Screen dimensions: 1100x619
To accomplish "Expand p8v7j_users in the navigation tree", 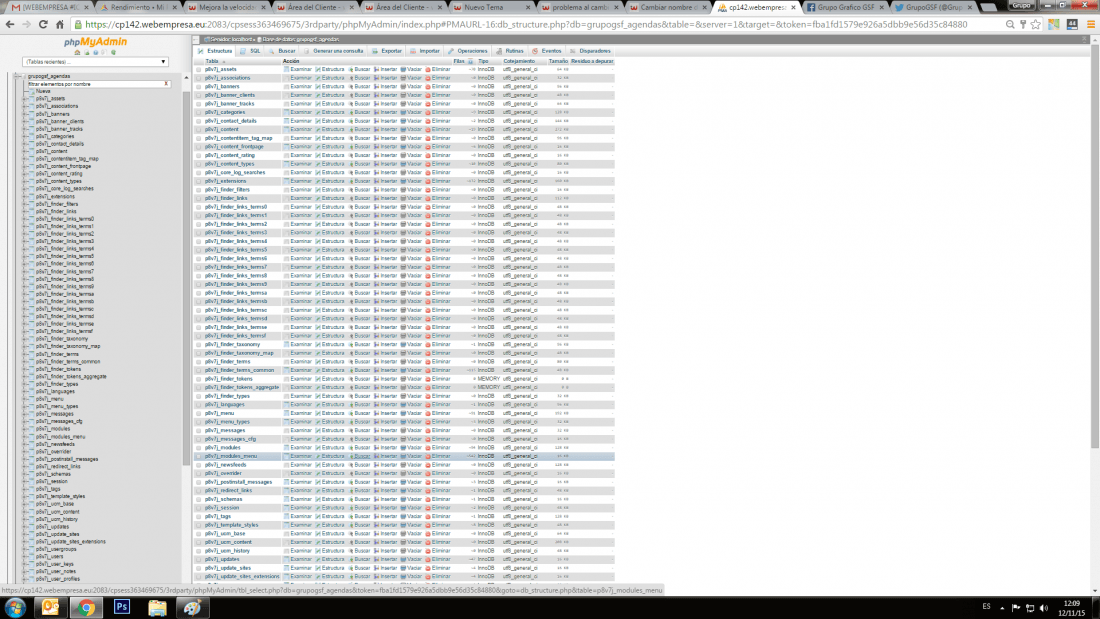I will pos(26,557).
